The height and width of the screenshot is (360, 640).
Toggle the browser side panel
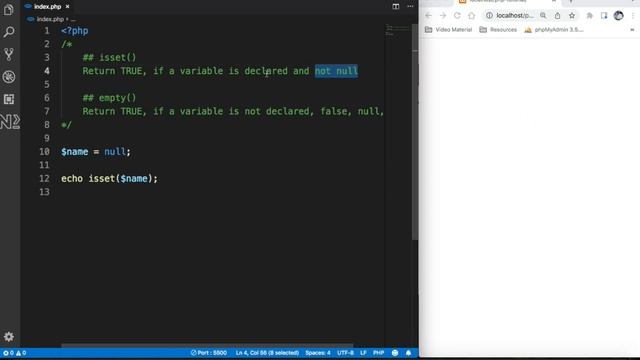click(x=604, y=16)
